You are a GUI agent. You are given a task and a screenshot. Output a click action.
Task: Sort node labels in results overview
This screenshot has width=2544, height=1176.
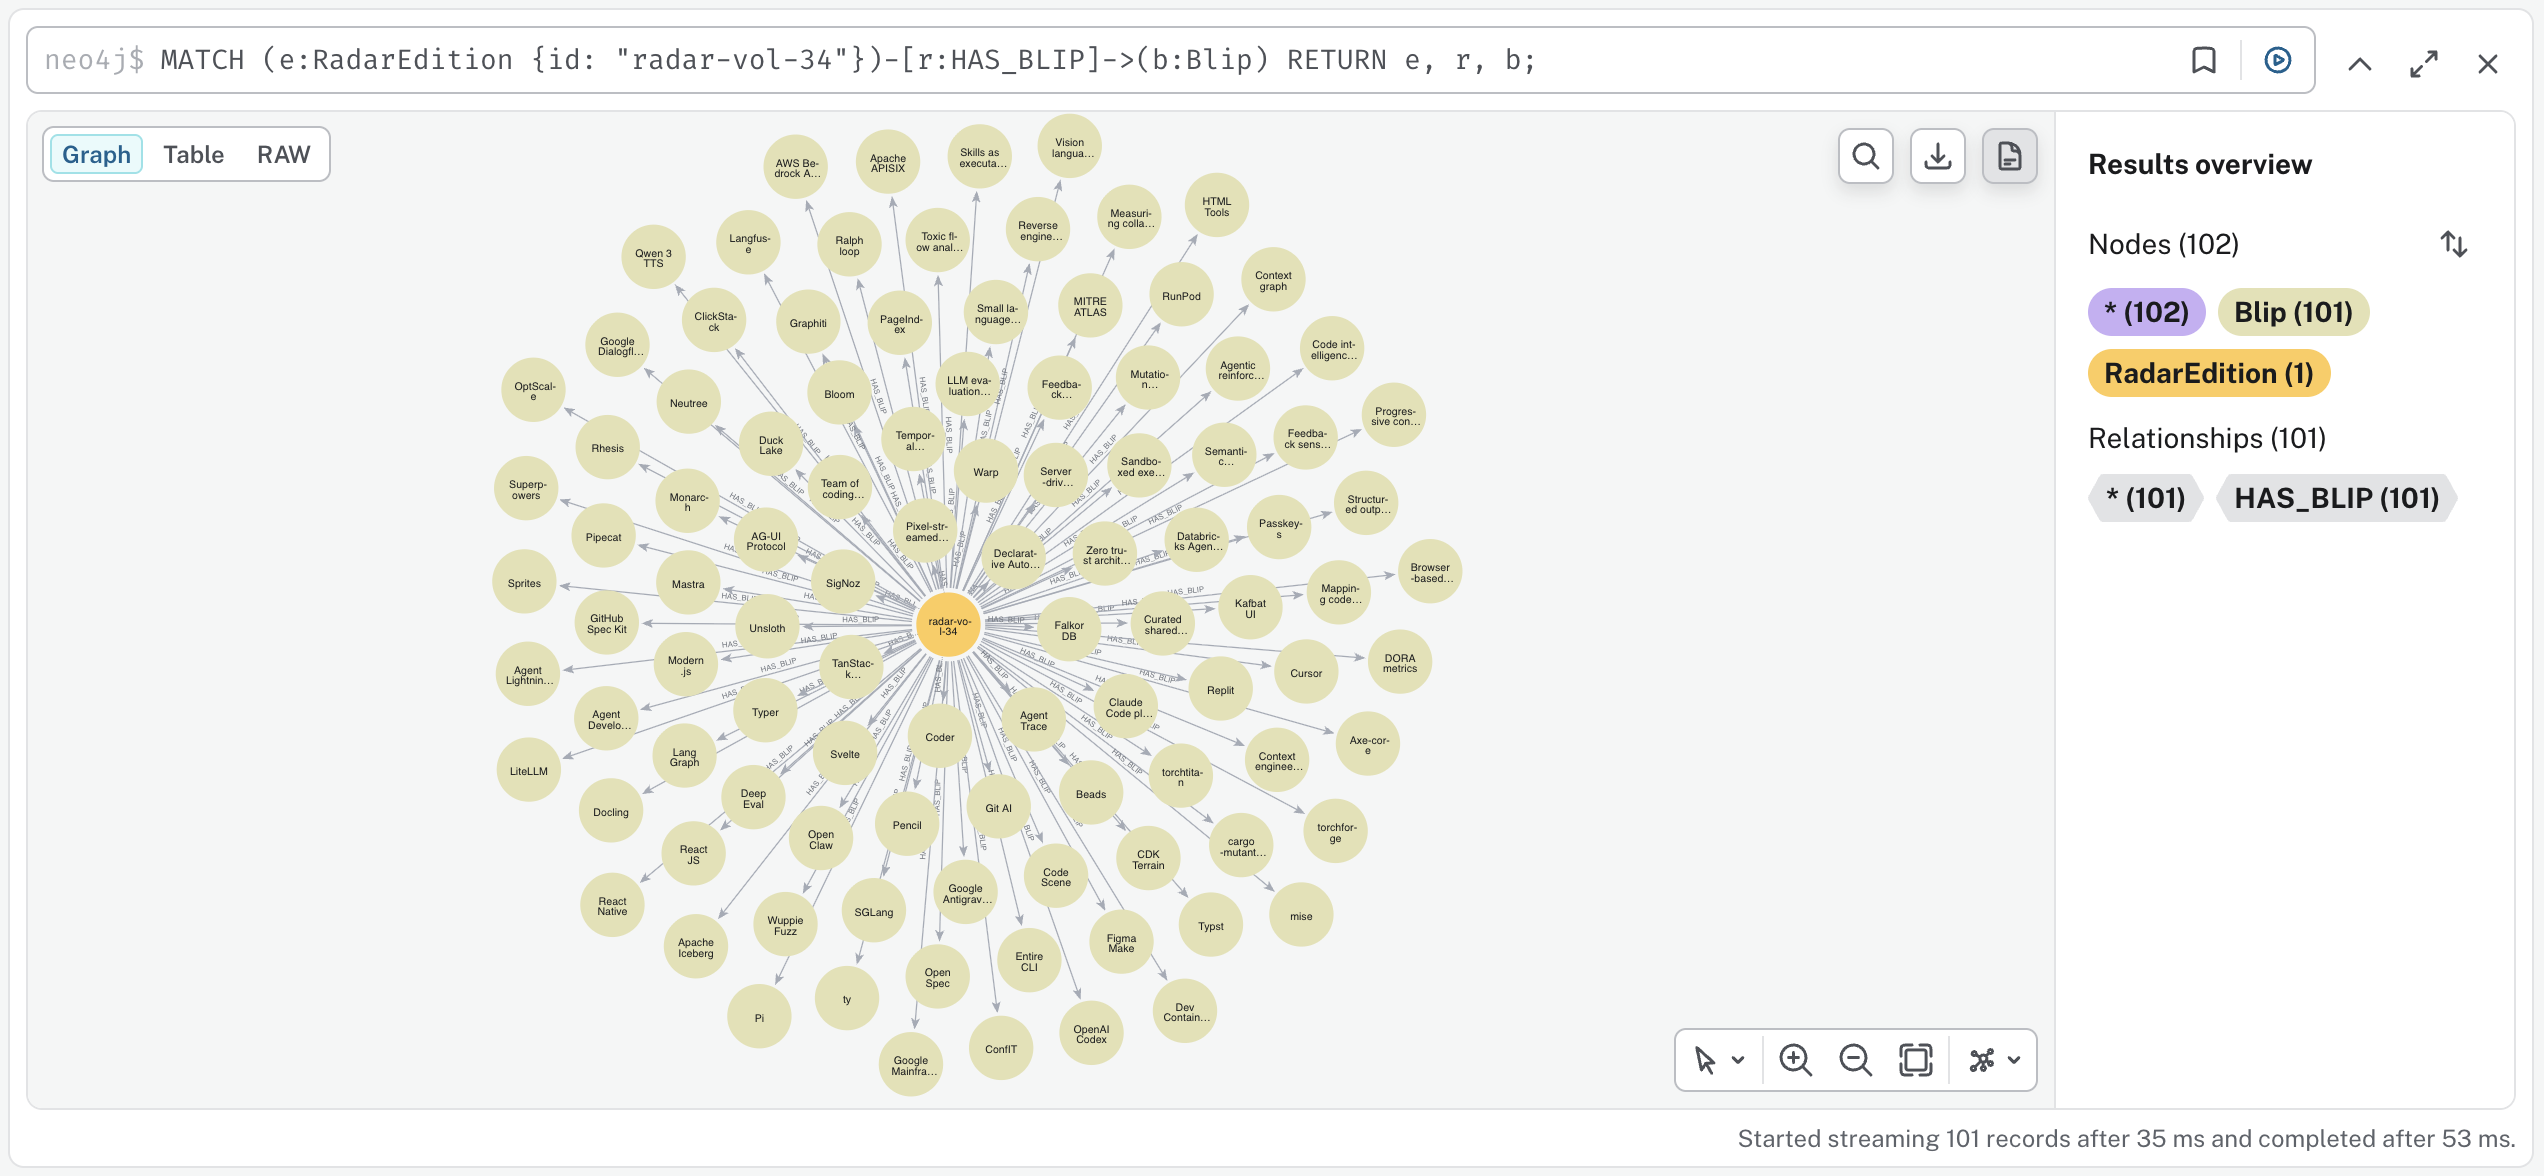click(x=2453, y=244)
